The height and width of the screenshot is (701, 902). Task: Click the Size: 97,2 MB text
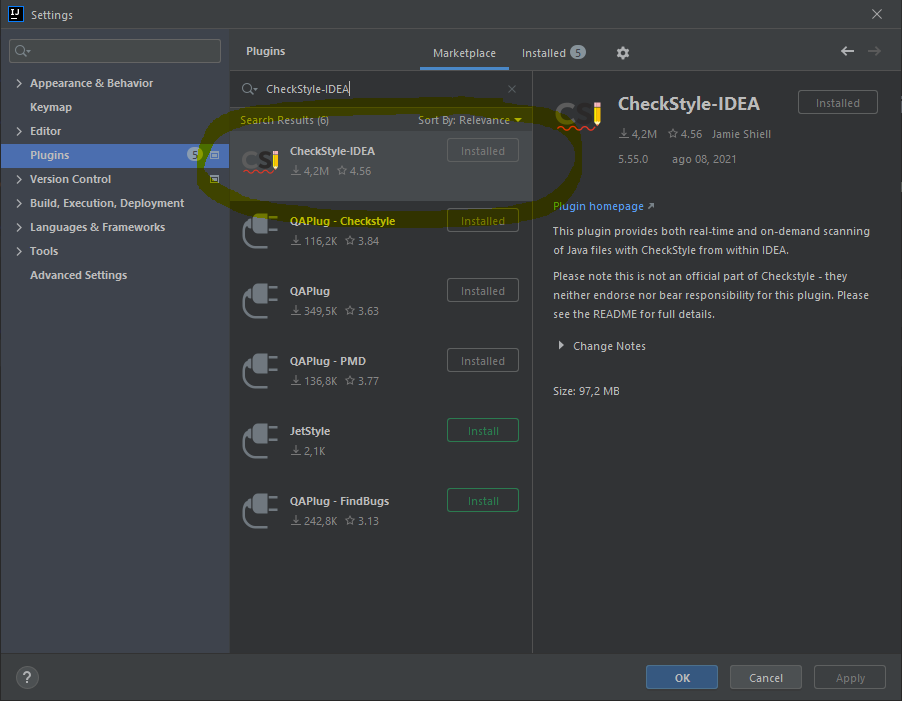pos(586,391)
